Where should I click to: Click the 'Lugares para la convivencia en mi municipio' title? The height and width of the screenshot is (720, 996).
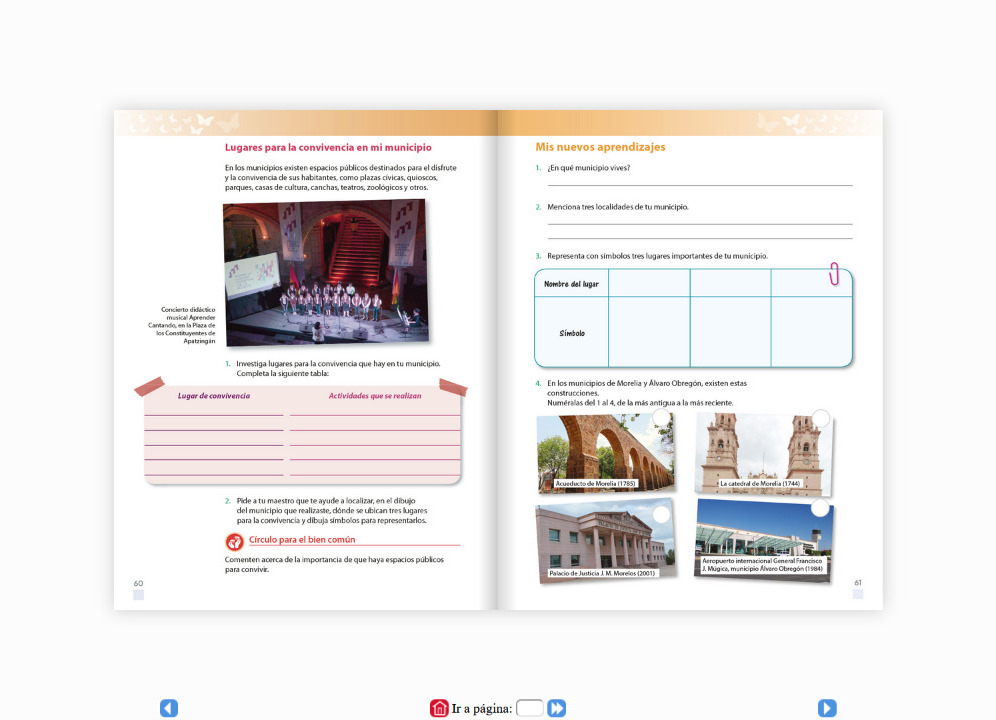(328, 147)
